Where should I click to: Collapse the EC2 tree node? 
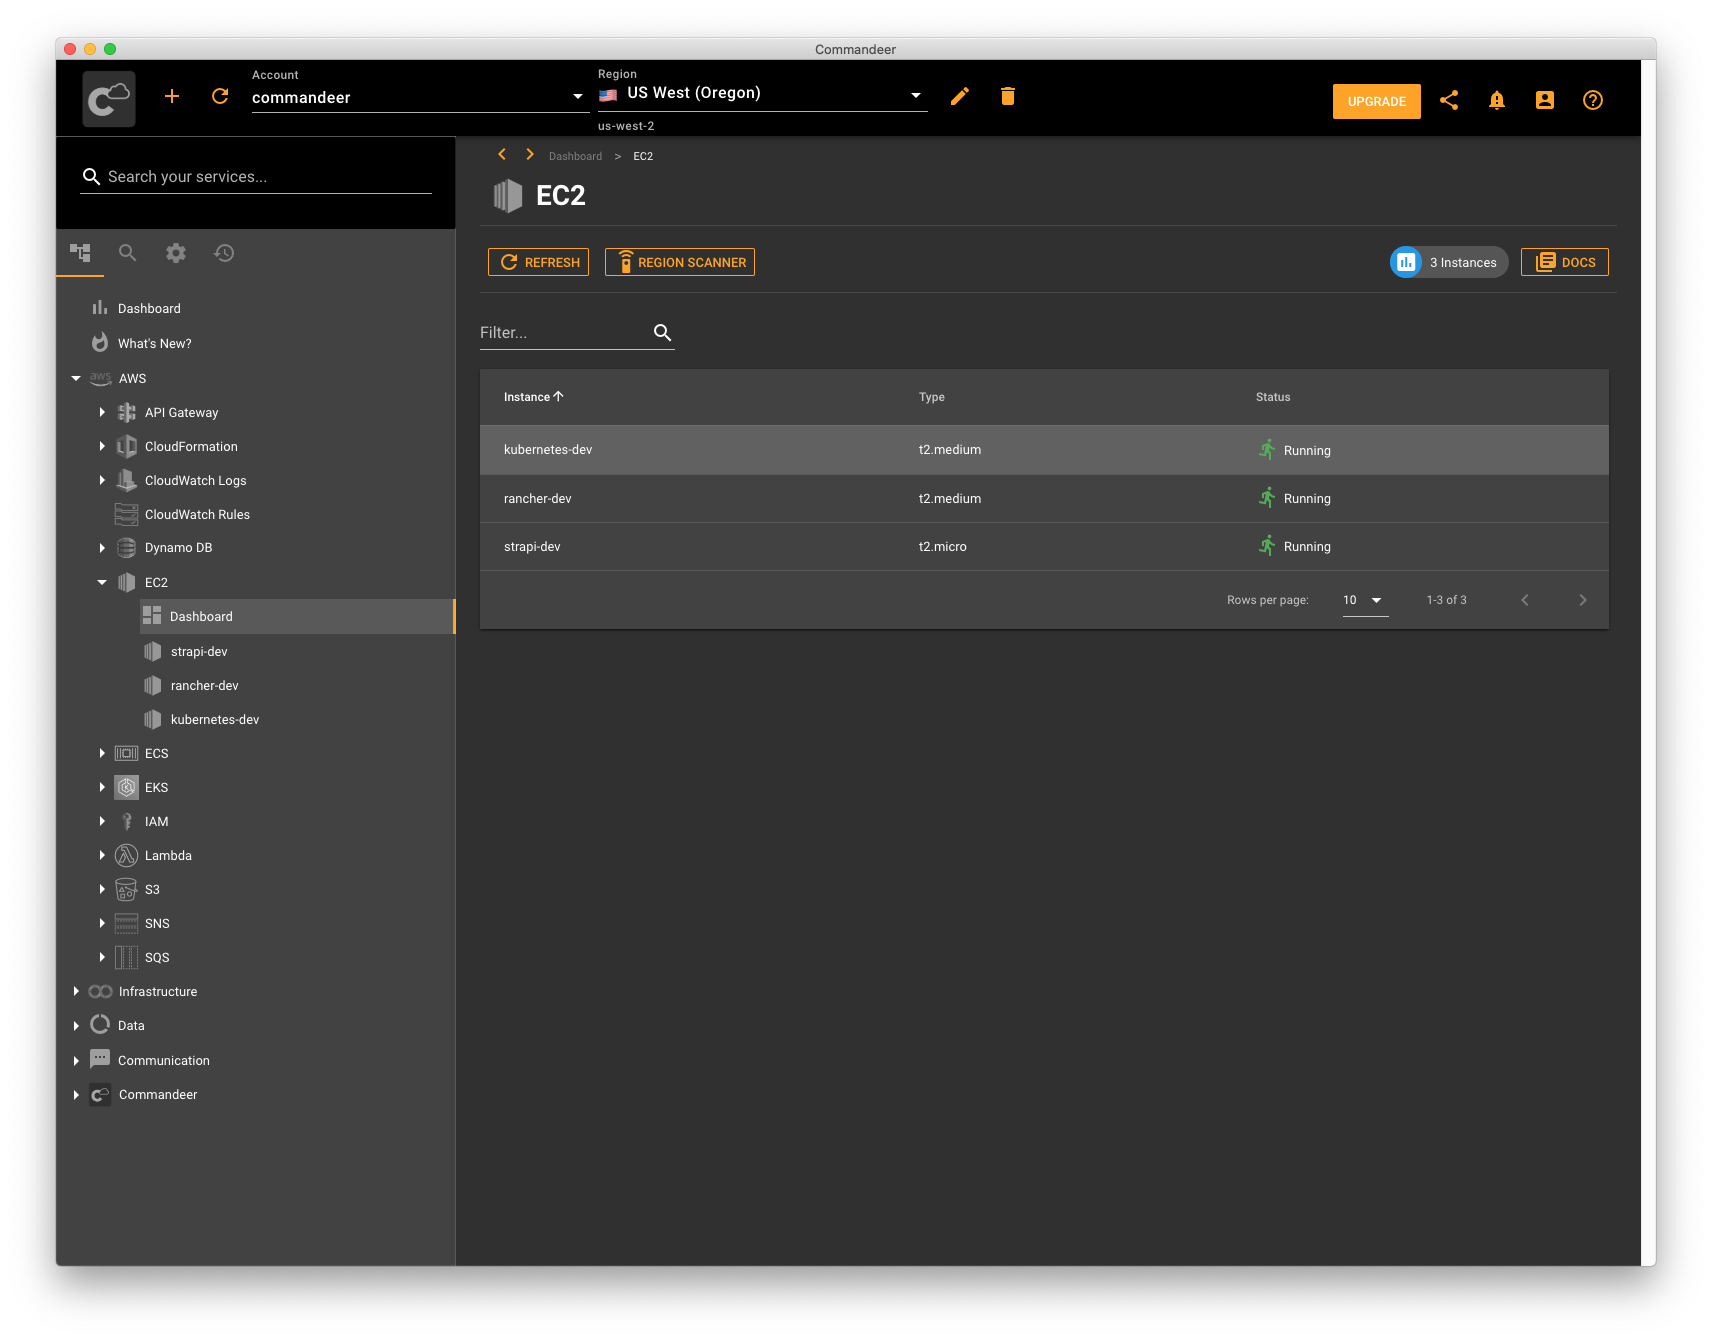pos(102,582)
